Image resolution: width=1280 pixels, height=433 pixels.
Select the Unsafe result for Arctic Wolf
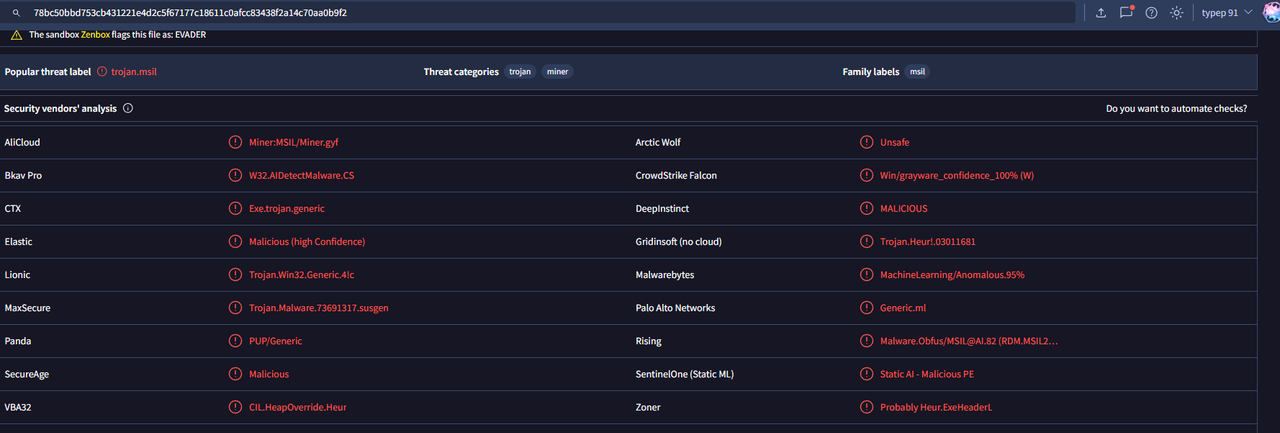(895, 142)
